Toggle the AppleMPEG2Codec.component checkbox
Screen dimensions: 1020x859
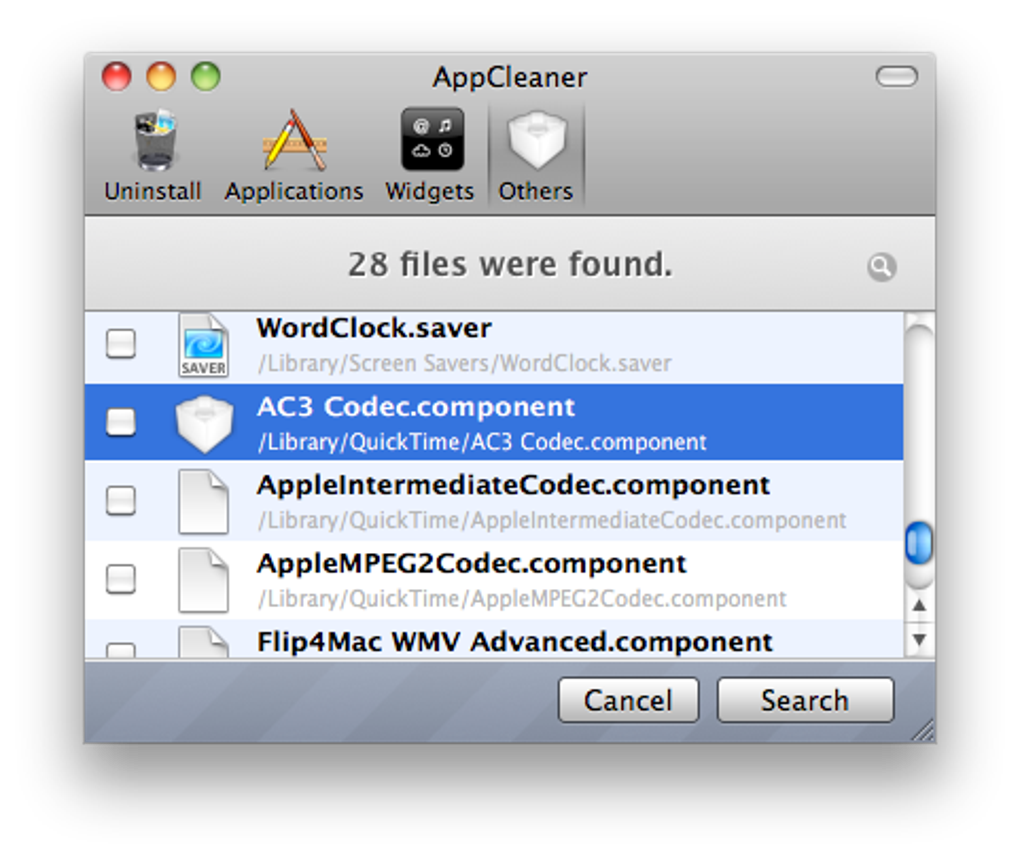(x=121, y=578)
